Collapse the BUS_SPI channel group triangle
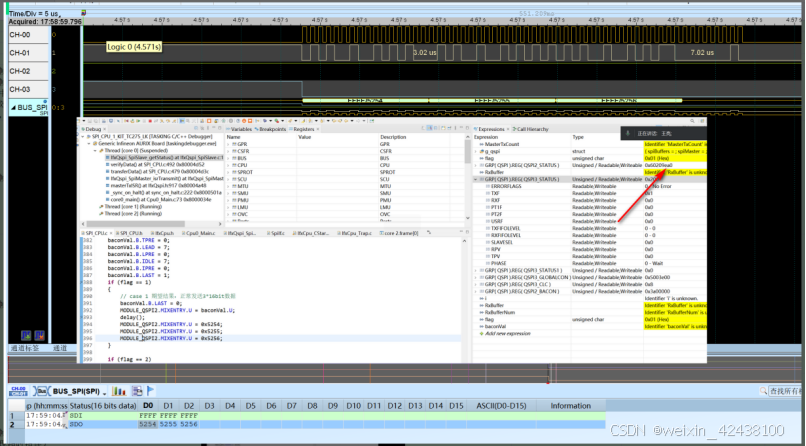This screenshot has height=446, width=806. tap(13, 107)
